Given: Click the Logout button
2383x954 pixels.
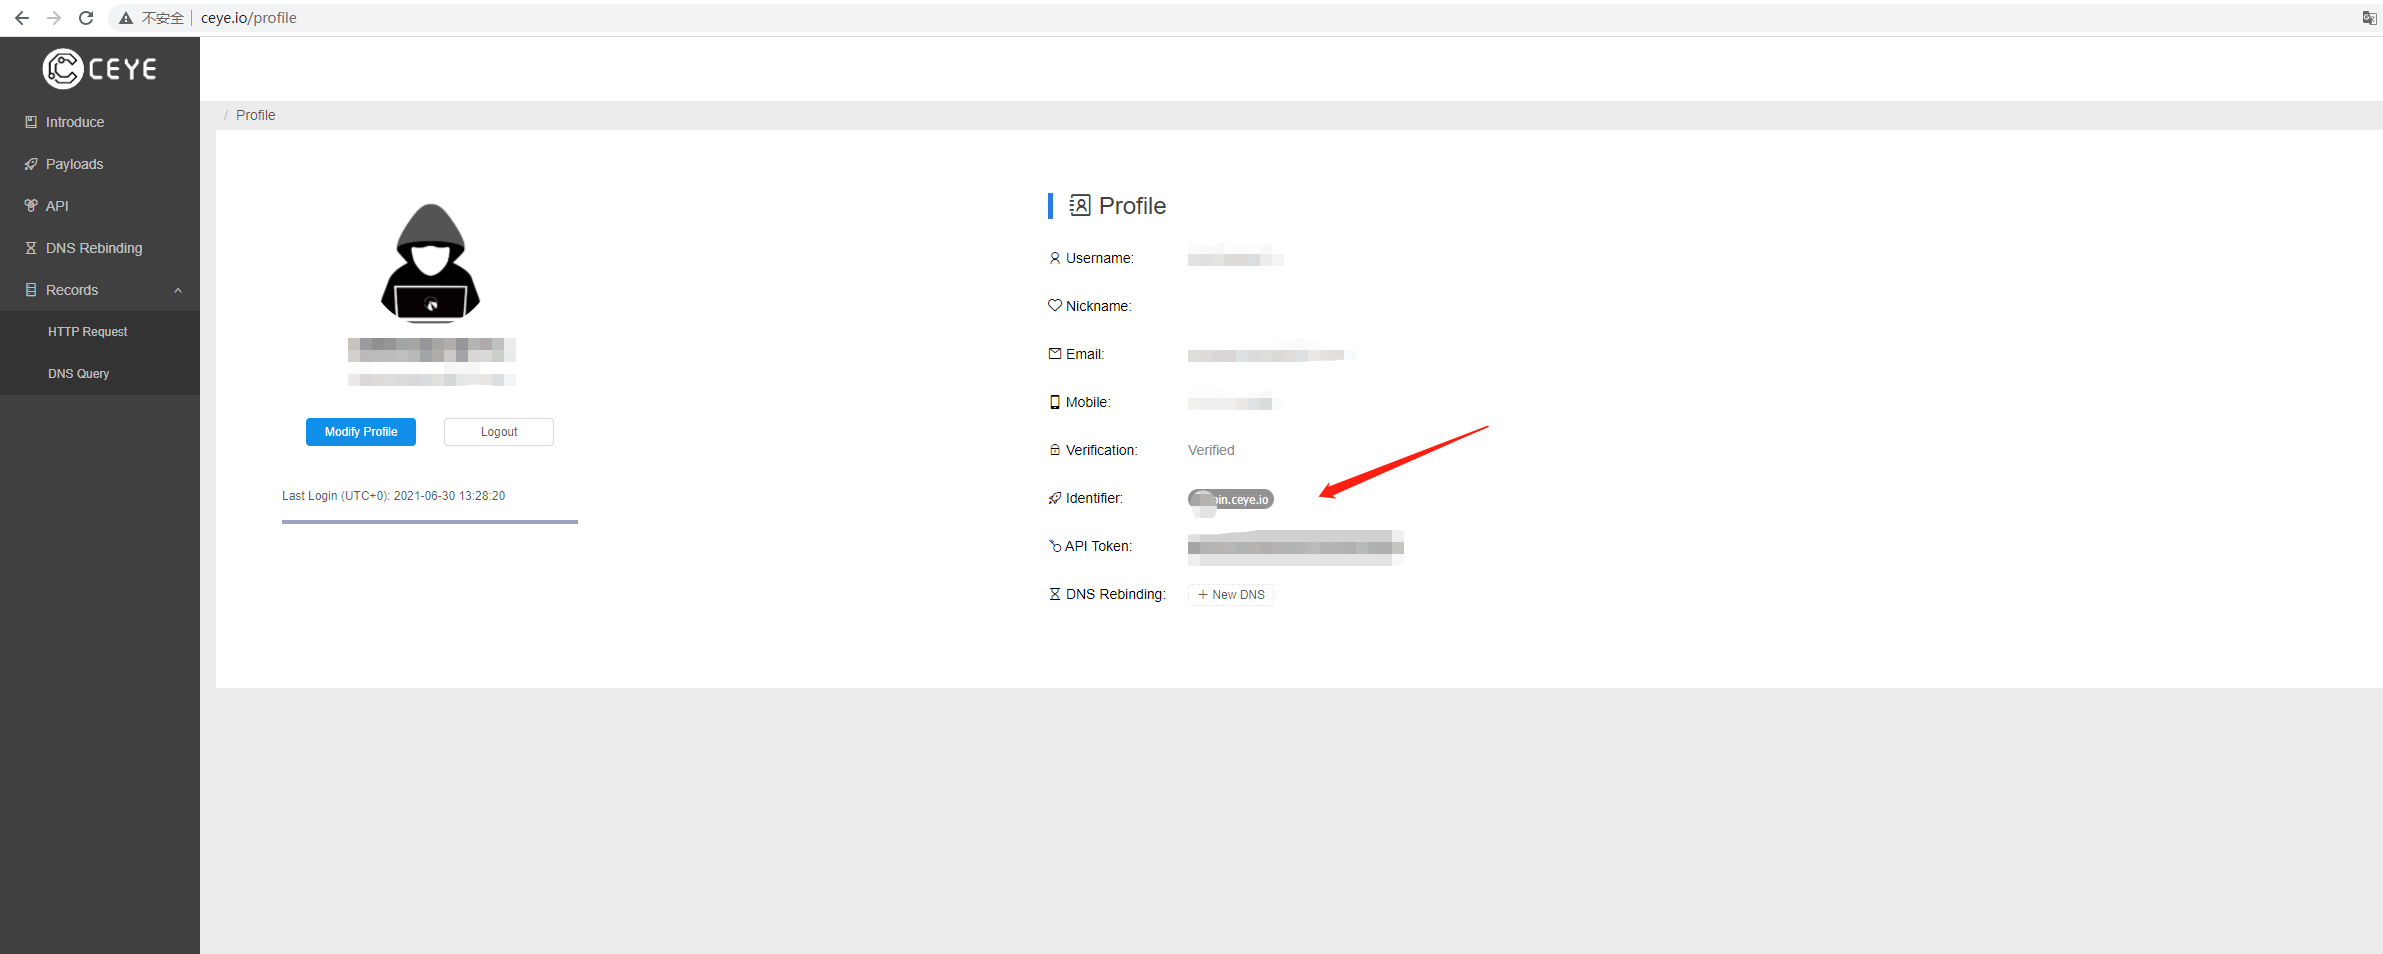Looking at the screenshot, I should [x=499, y=432].
